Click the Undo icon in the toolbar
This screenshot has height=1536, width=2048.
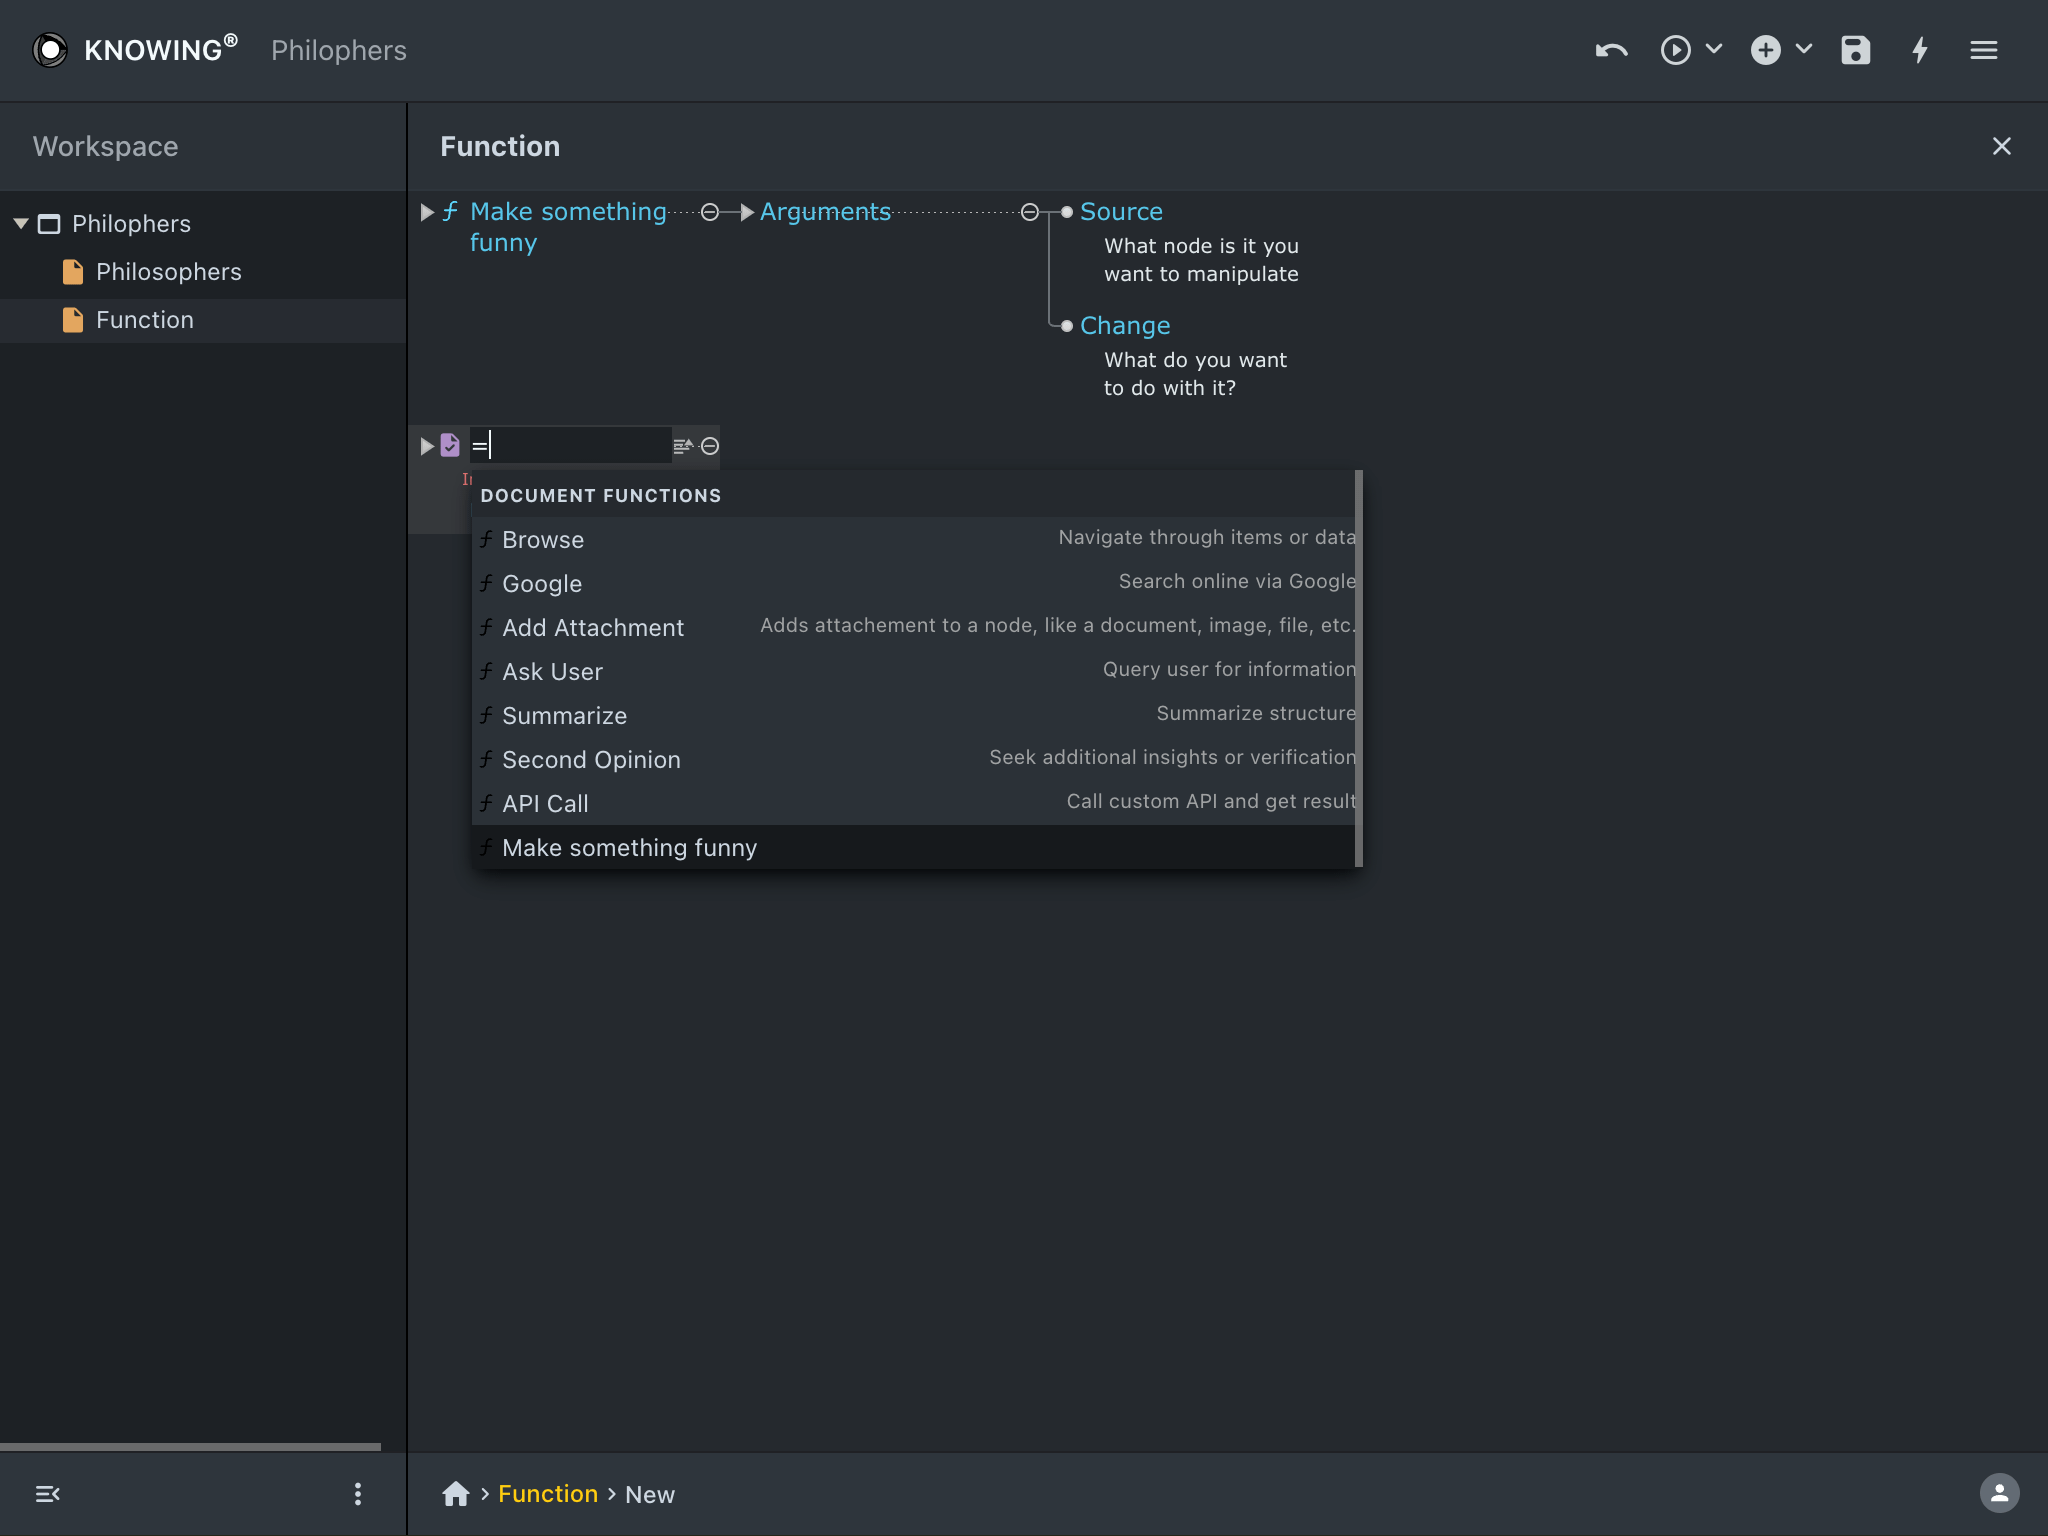pos(1610,50)
